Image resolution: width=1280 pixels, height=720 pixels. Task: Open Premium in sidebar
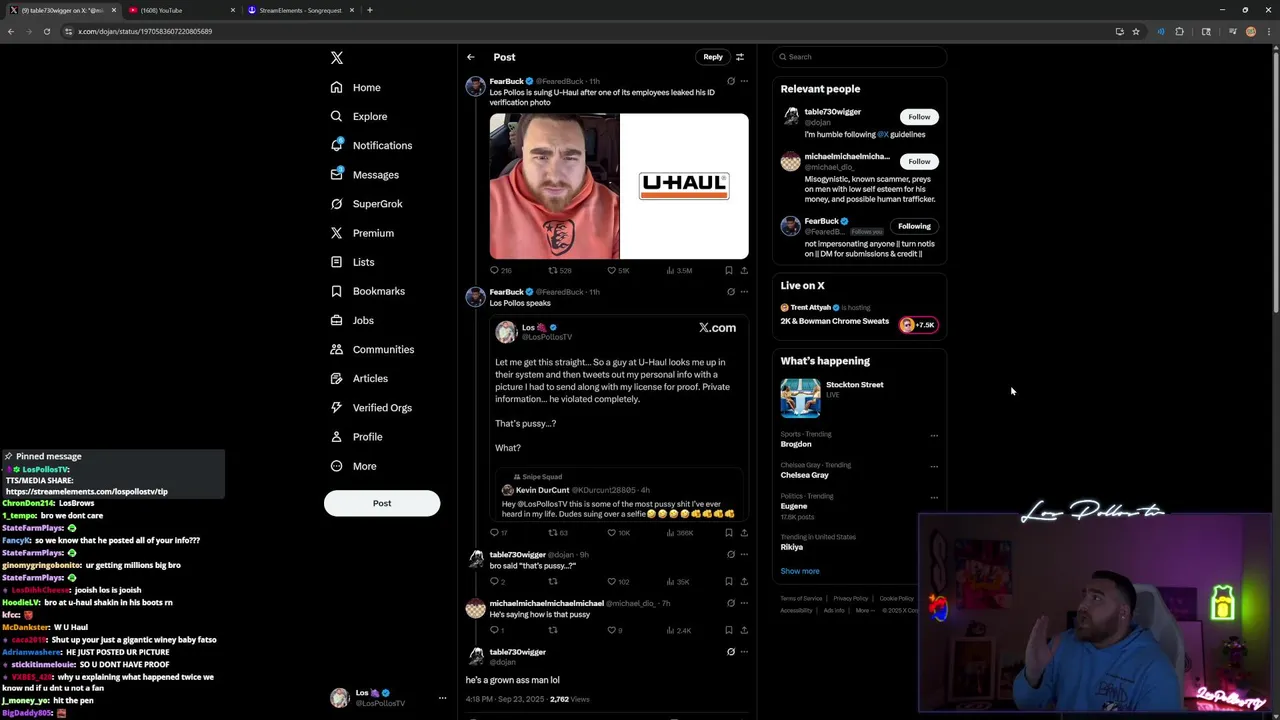coord(362,233)
